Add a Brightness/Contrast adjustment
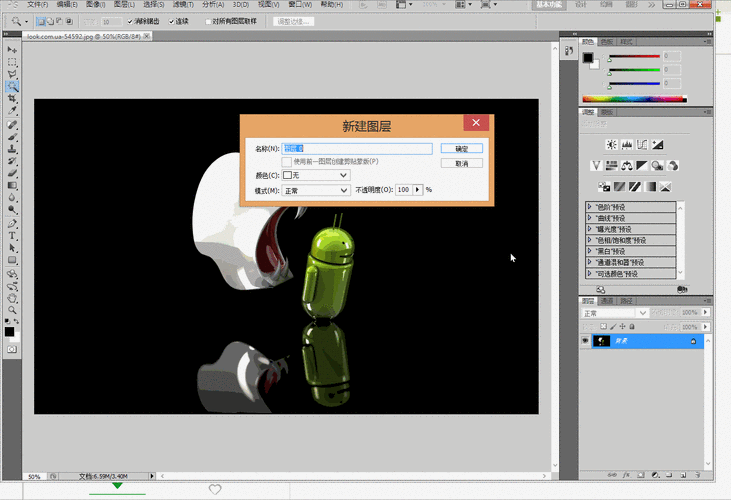The height and width of the screenshot is (500, 731). [611, 145]
